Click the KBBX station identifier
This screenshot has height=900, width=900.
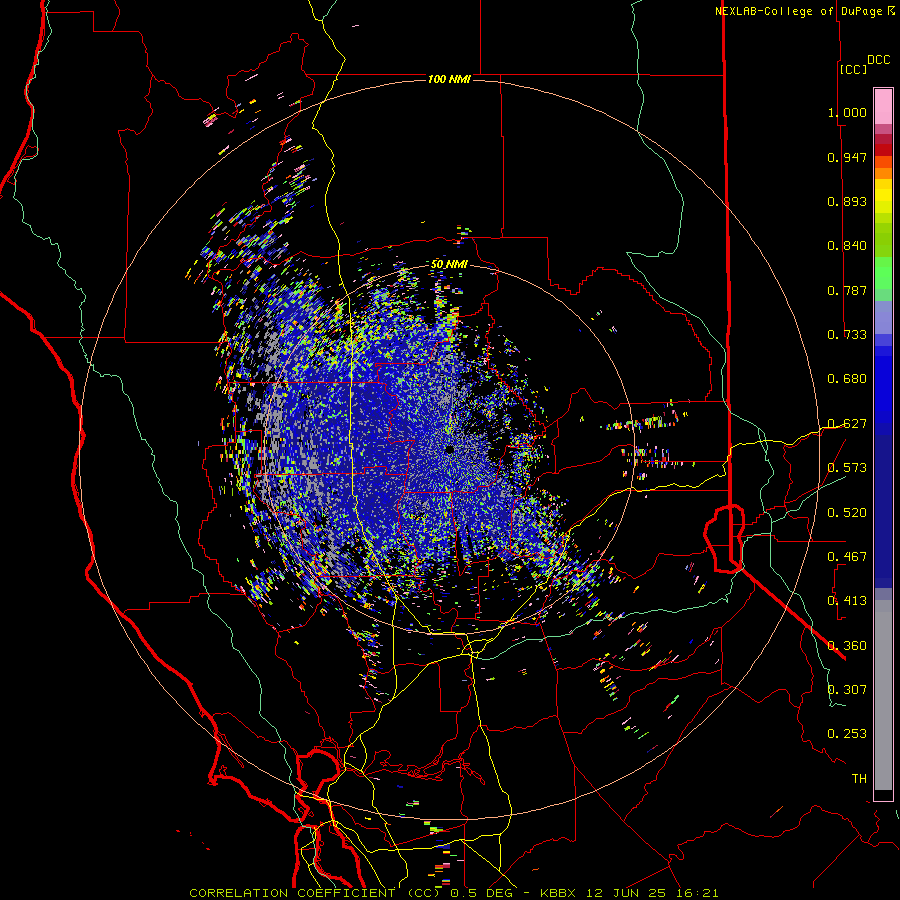557,893
